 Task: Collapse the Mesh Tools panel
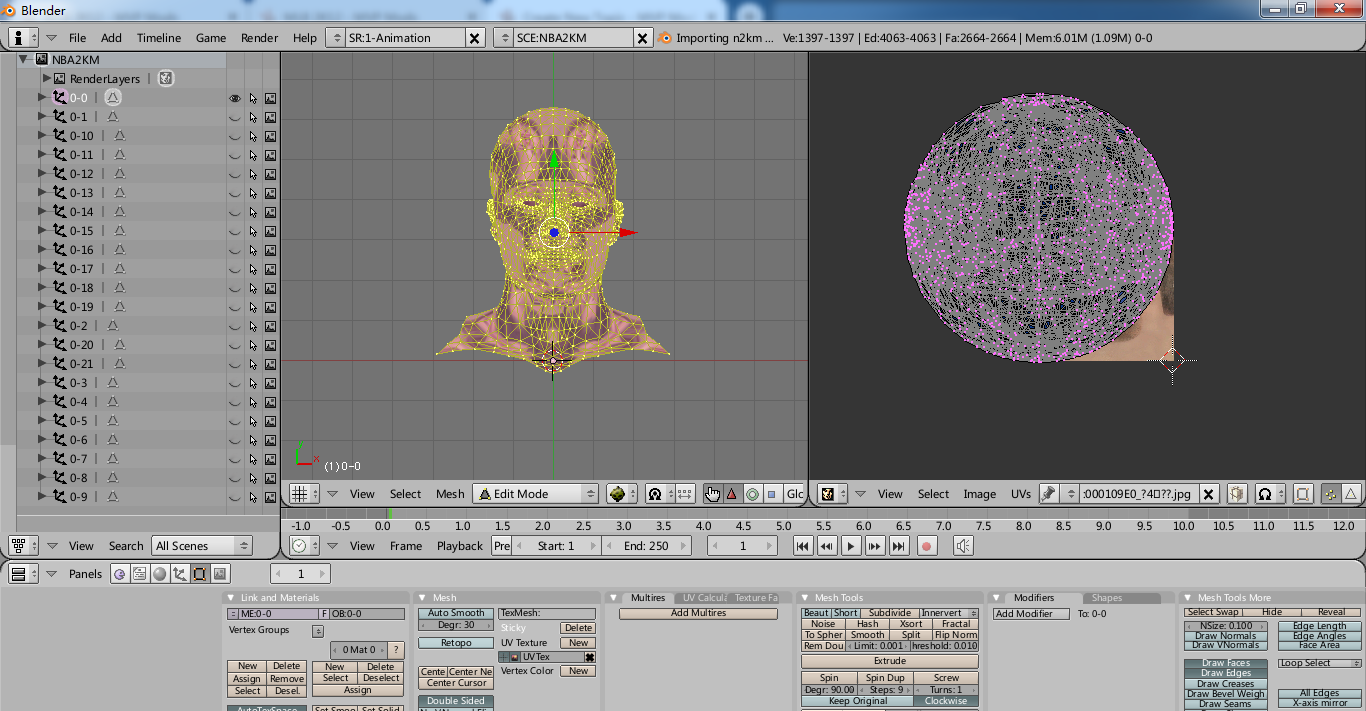tap(806, 598)
